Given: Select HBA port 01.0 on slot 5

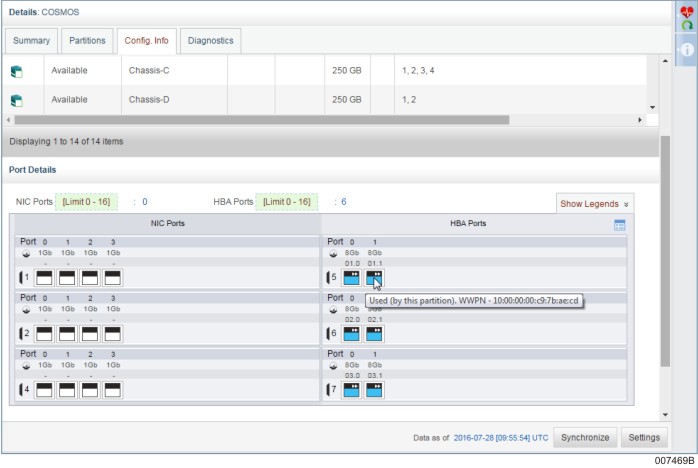Looking at the screenshot, I should coord(351,278).
